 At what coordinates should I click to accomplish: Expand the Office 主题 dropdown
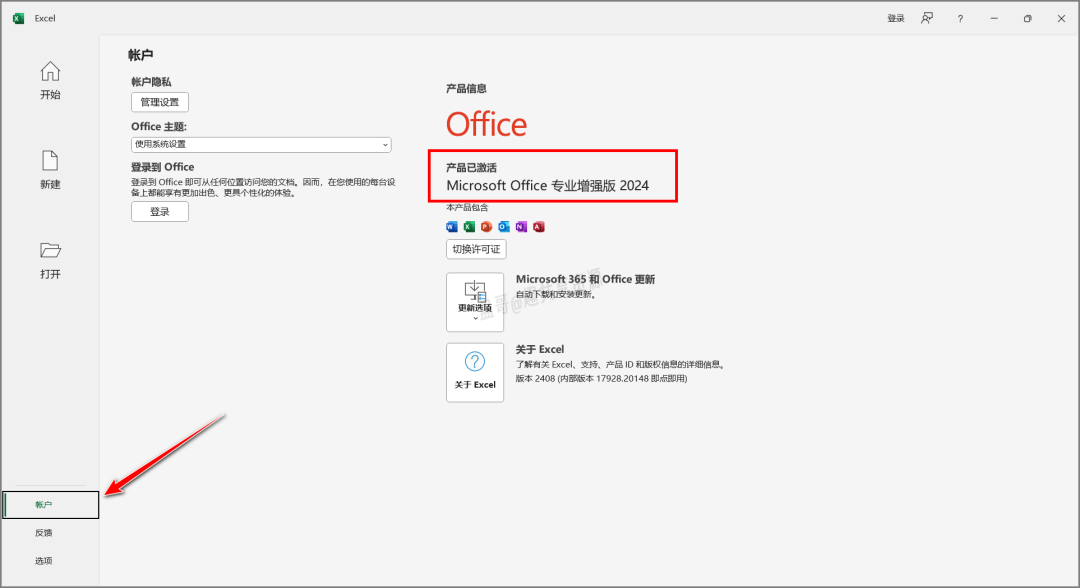[x=261, y=145]
